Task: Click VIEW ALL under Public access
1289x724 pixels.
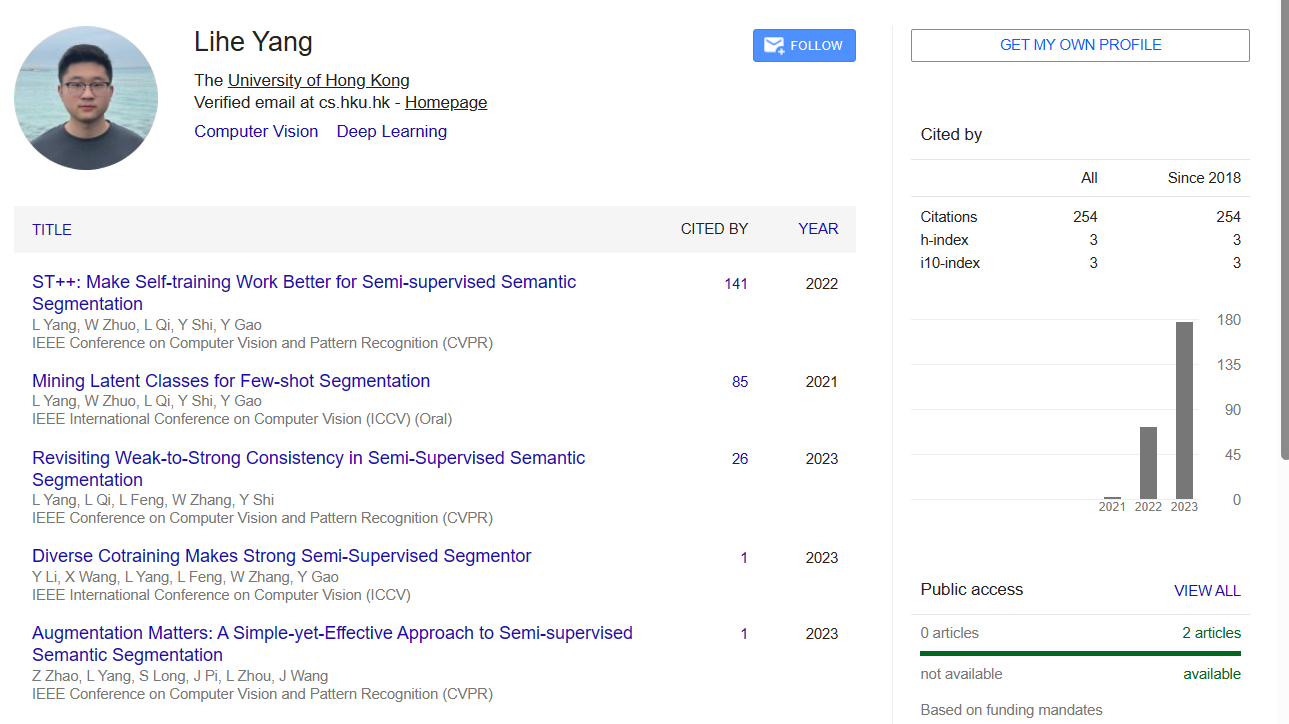Action: point(1207,591)
